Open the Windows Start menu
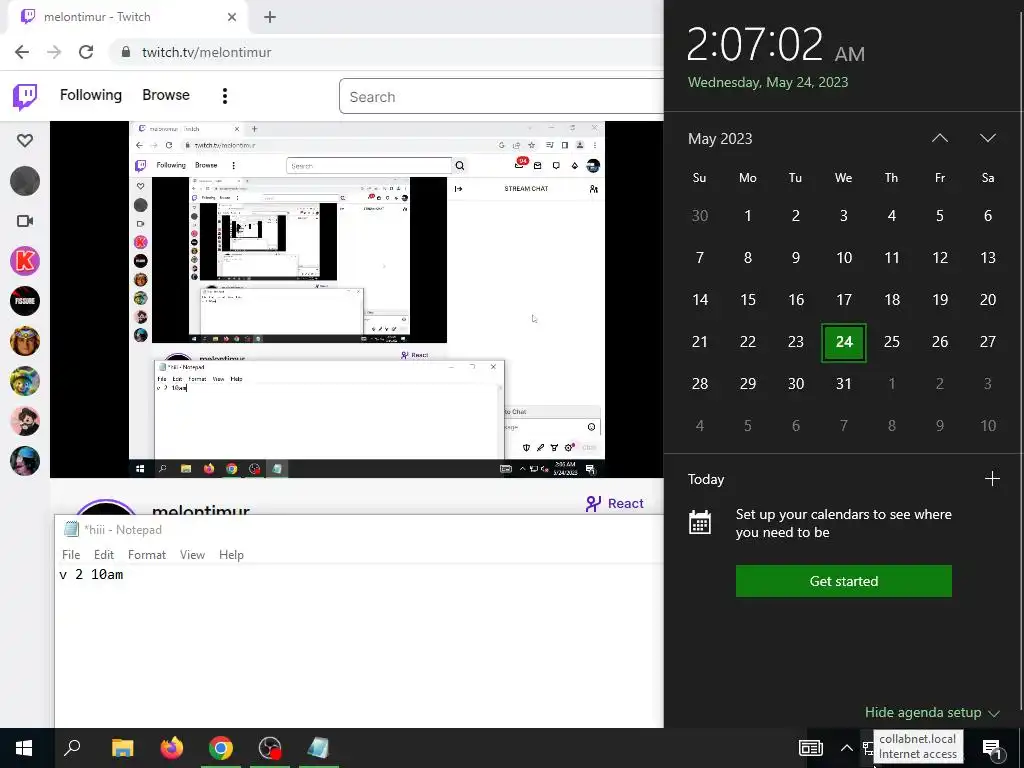 [24, 748]
